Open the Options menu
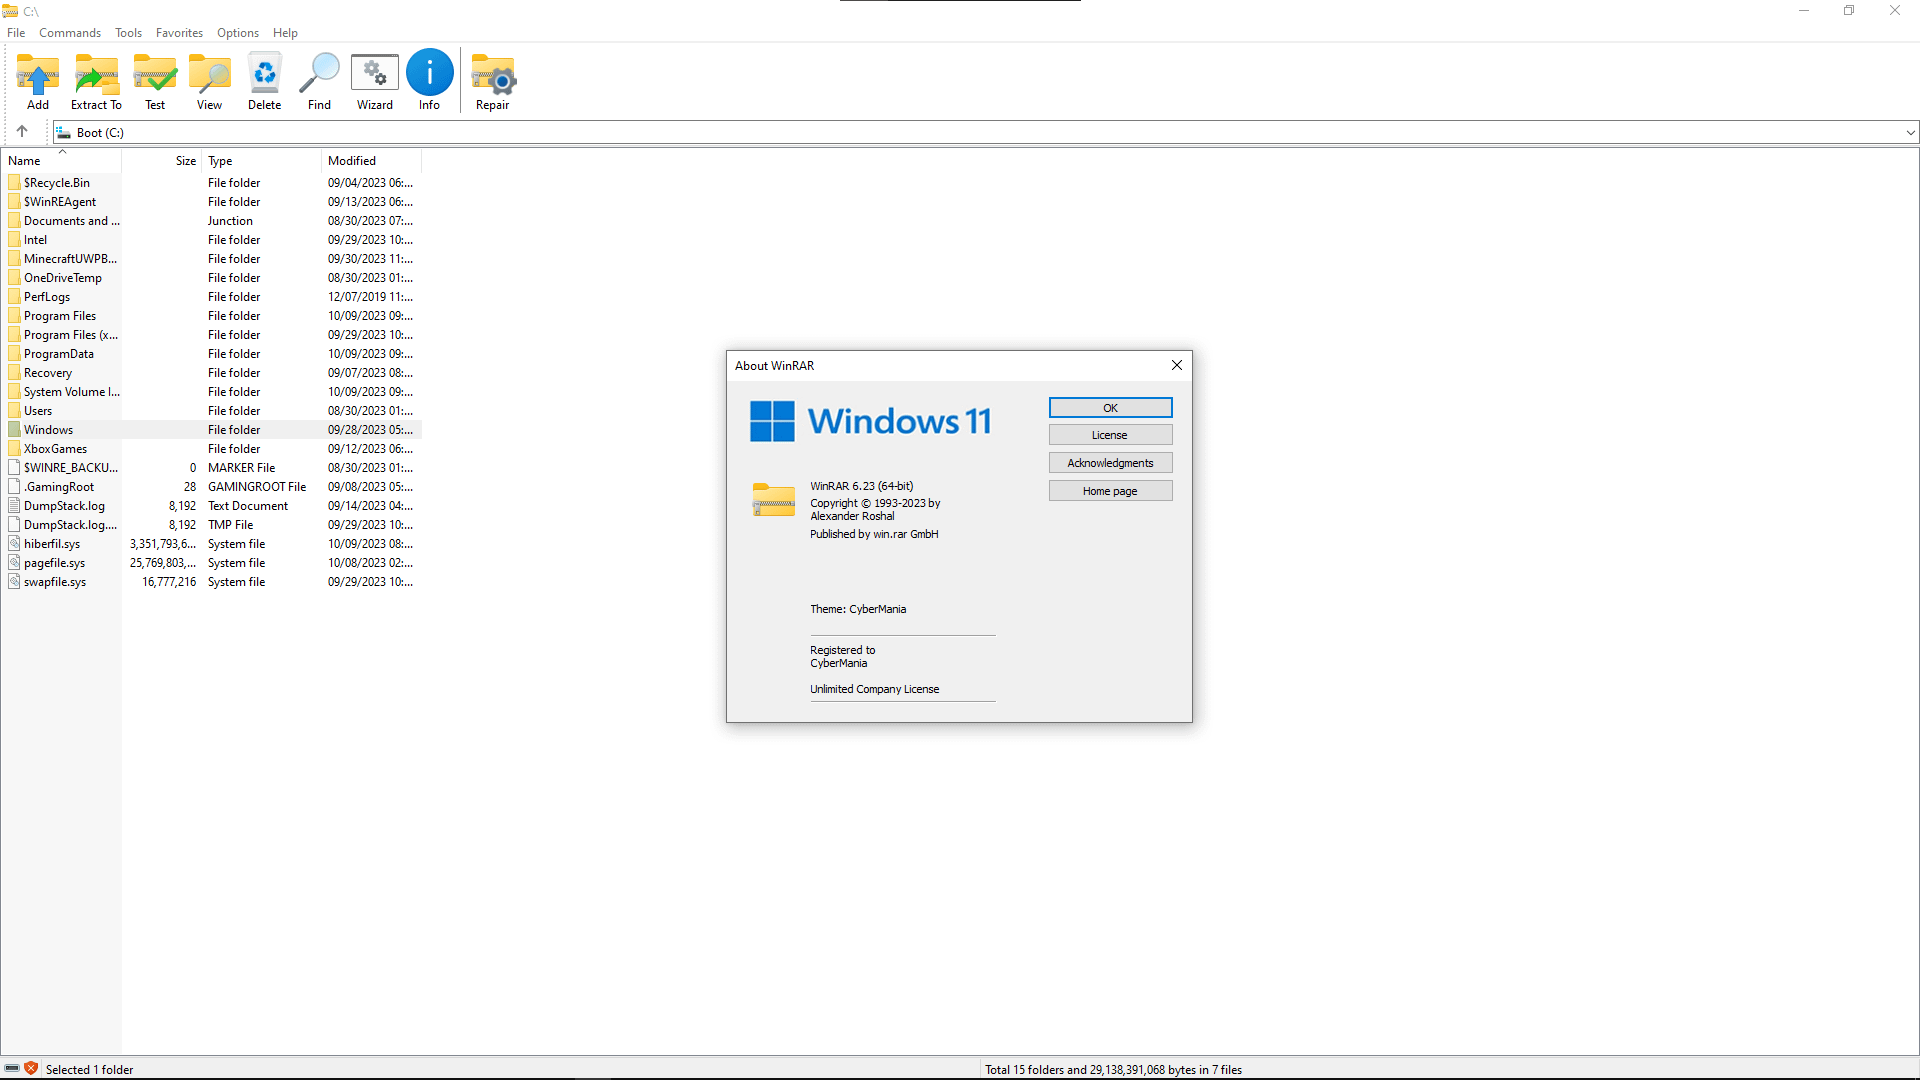Image resolution: width=1920 pixels, height=1080 pixels. pos(238,32)
